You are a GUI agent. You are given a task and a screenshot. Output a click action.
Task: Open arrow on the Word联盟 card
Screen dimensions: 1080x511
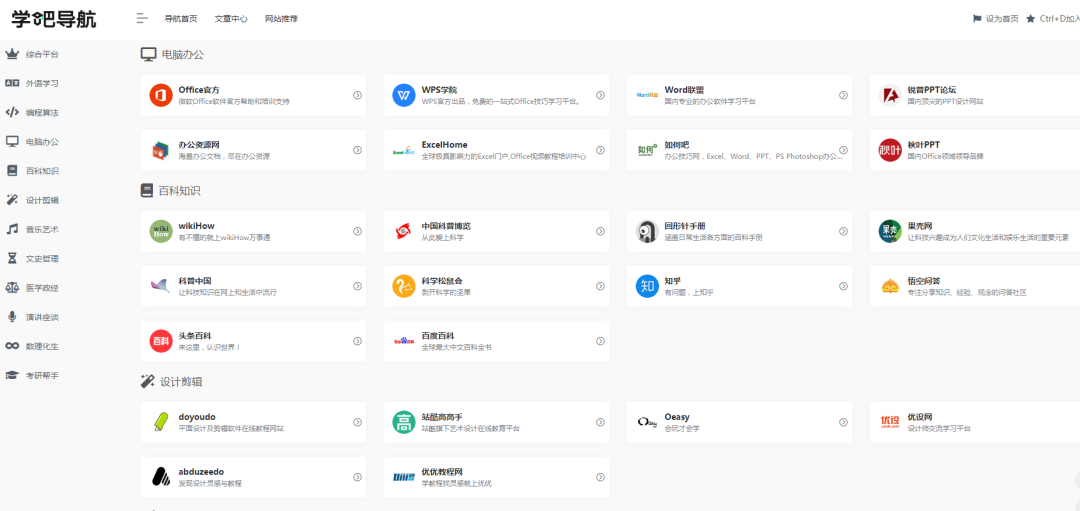point(844,95)
